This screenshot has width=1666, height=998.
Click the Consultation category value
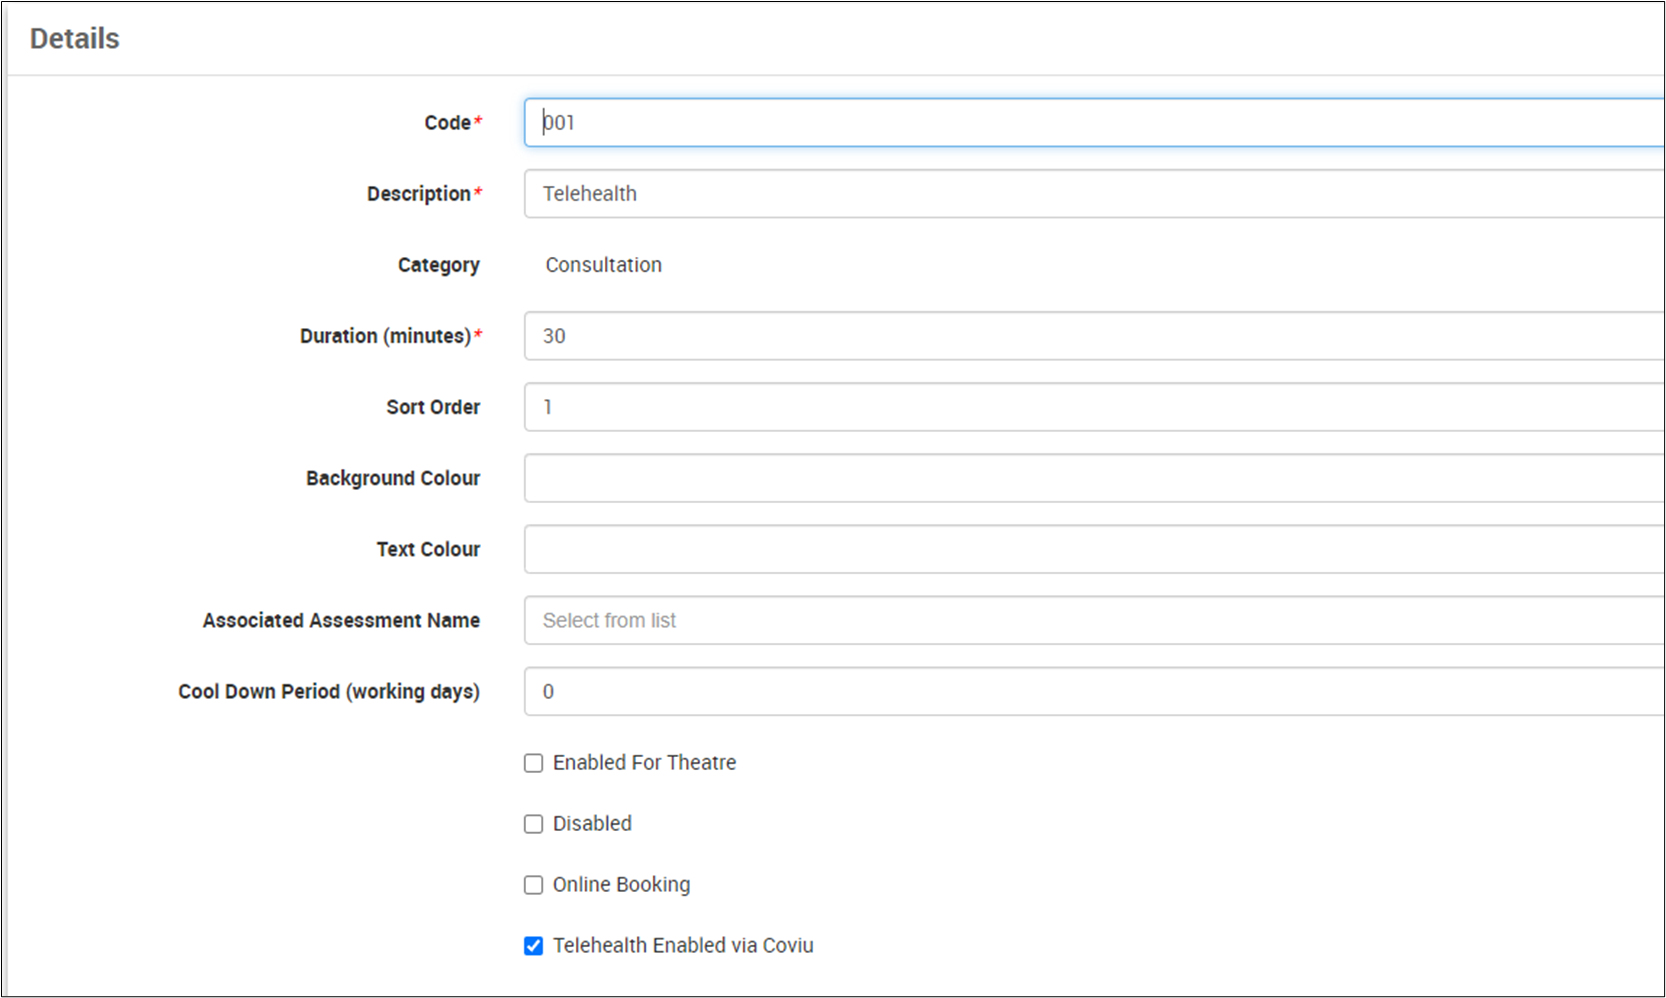point(603,265)
